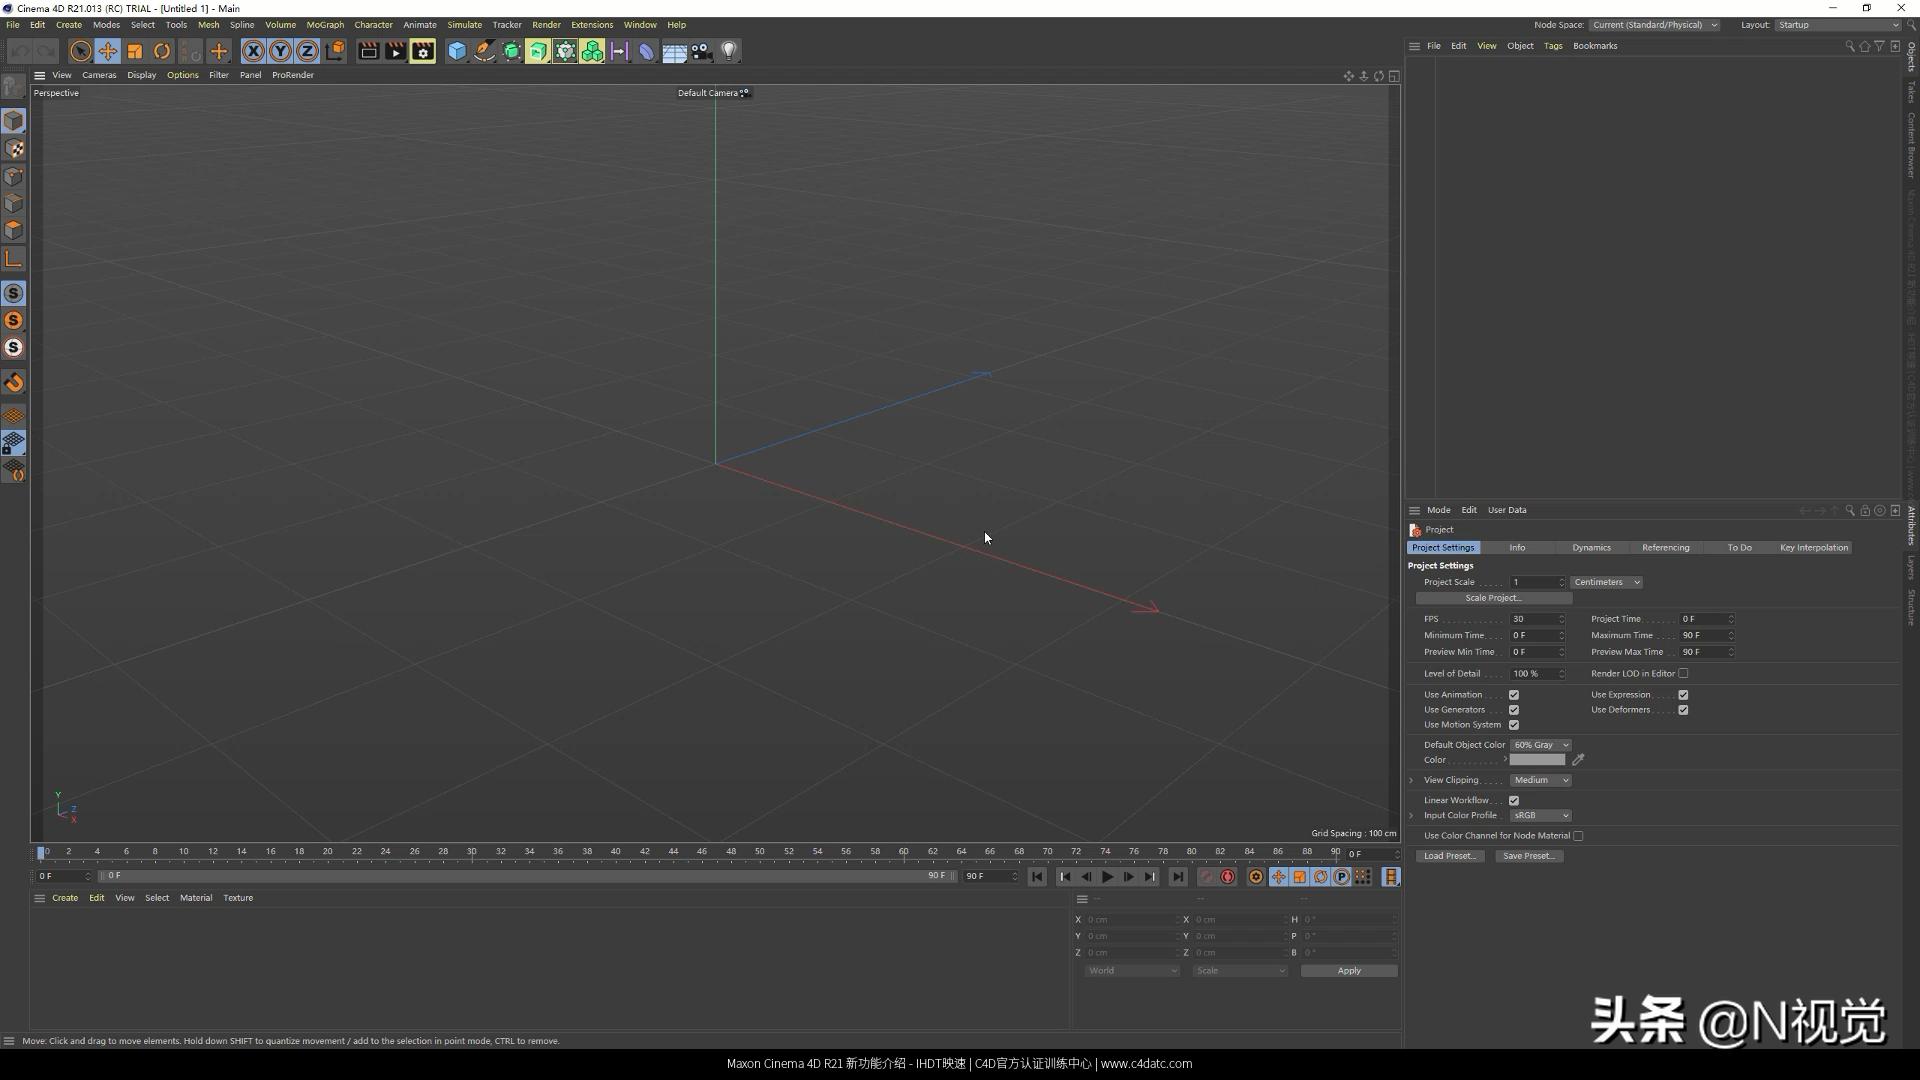Viewport: 1920px width, 1080px height.
Task: Click the Camera object icon
Action: [x=702, y=51]
